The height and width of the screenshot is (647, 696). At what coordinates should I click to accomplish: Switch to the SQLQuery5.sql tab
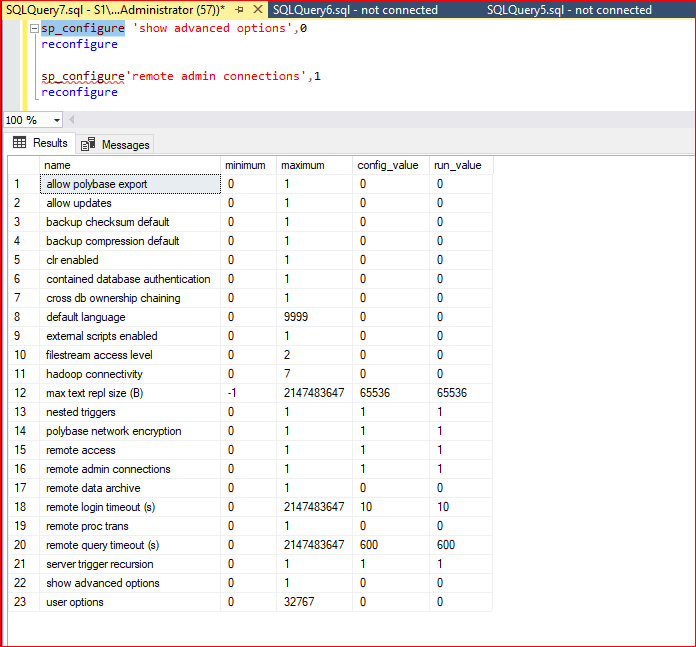pyautogui.click(x=569, y=10)
